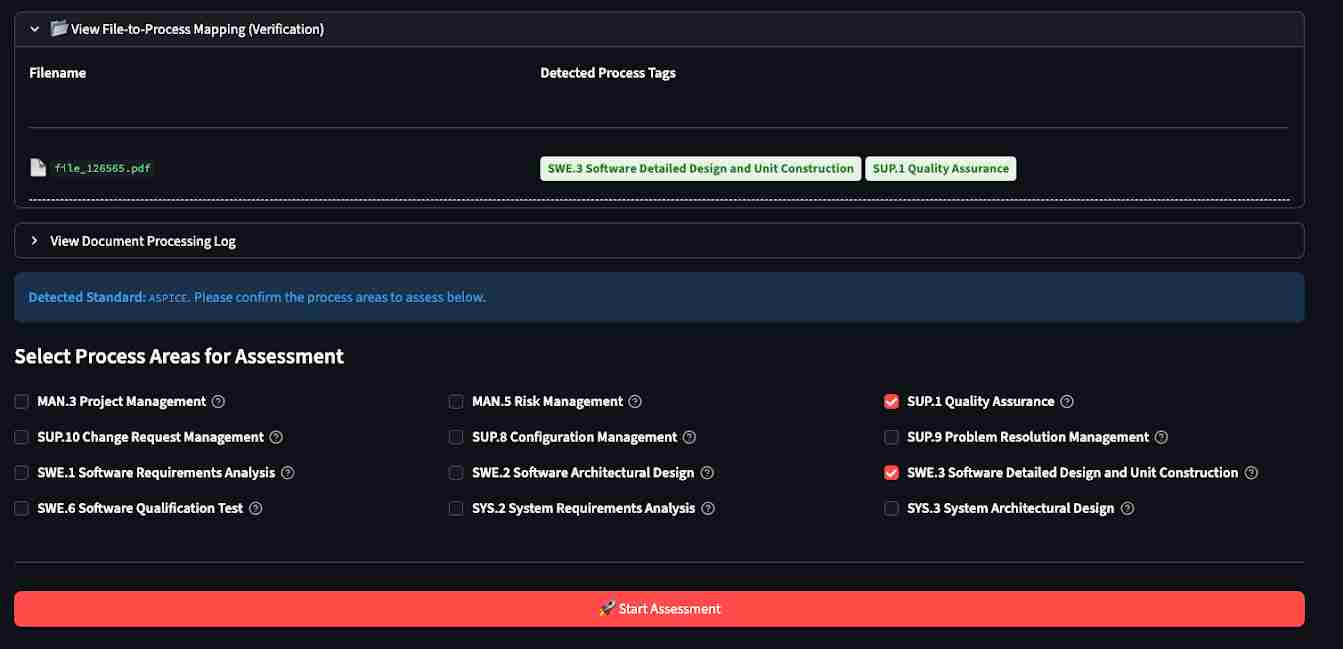Uncheck the SUP.1 Quality Assurance checkbox
This screenshot has height=649, width=1343.
(892, 402)
